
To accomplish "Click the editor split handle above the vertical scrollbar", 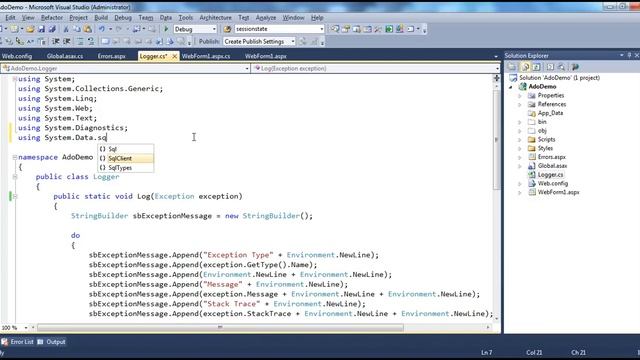I will tap(496, 78).
